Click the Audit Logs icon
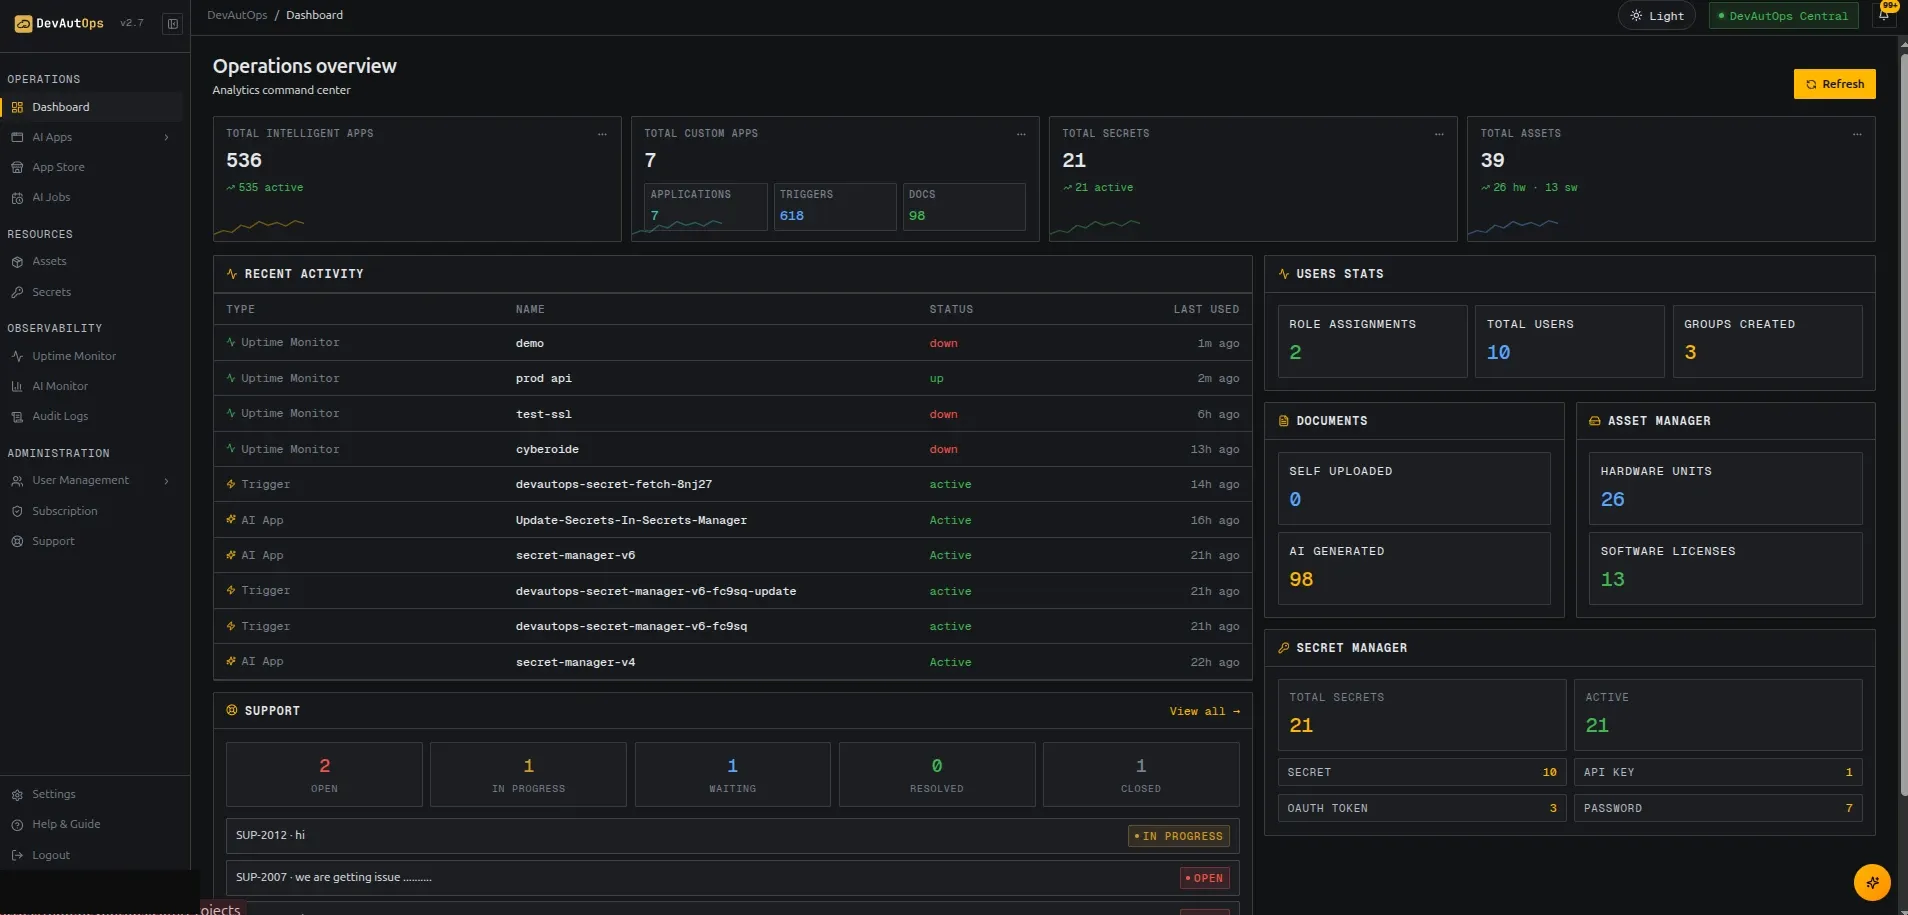This screenshot has width=1908, height=915. tap(17, 416)
